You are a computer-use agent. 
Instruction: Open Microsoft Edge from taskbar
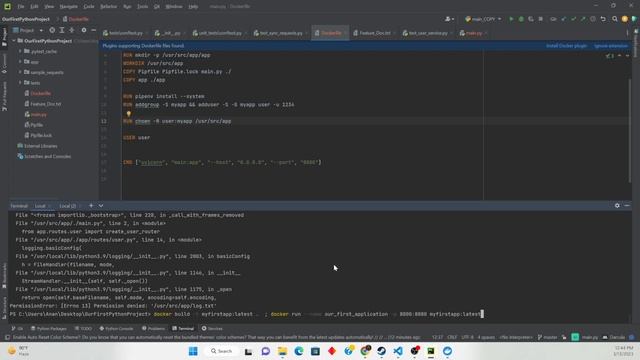(299, 351)
